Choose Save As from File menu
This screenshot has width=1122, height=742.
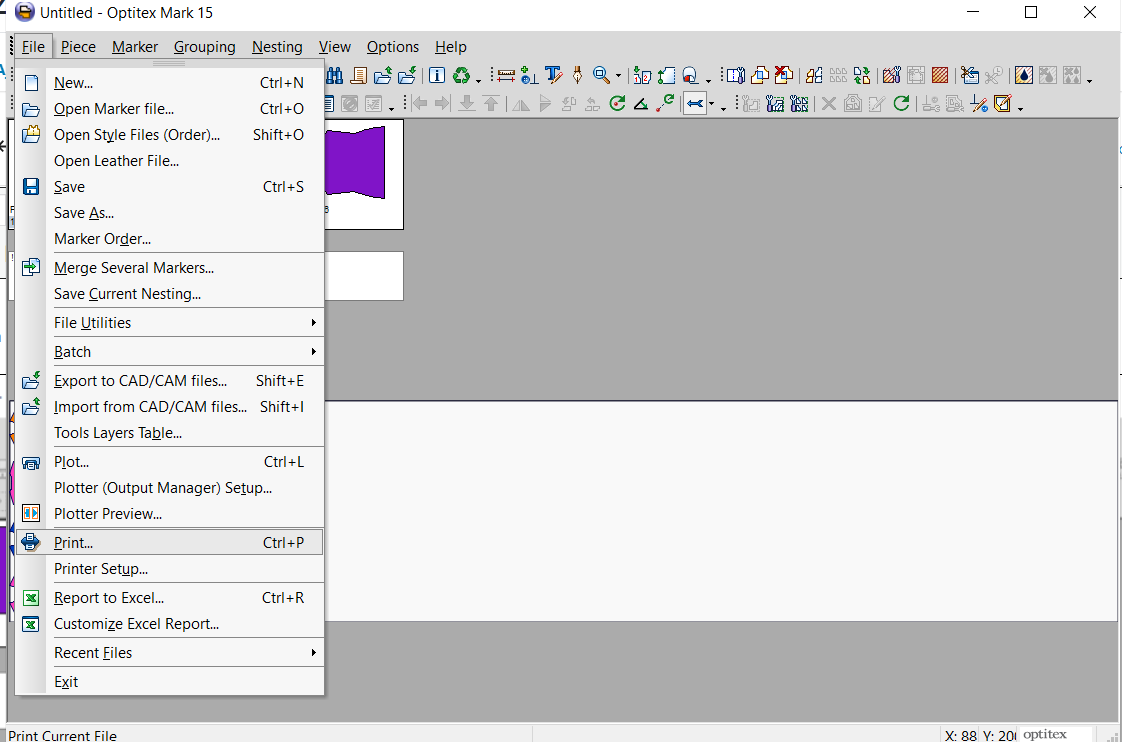(x=170, y=213)
